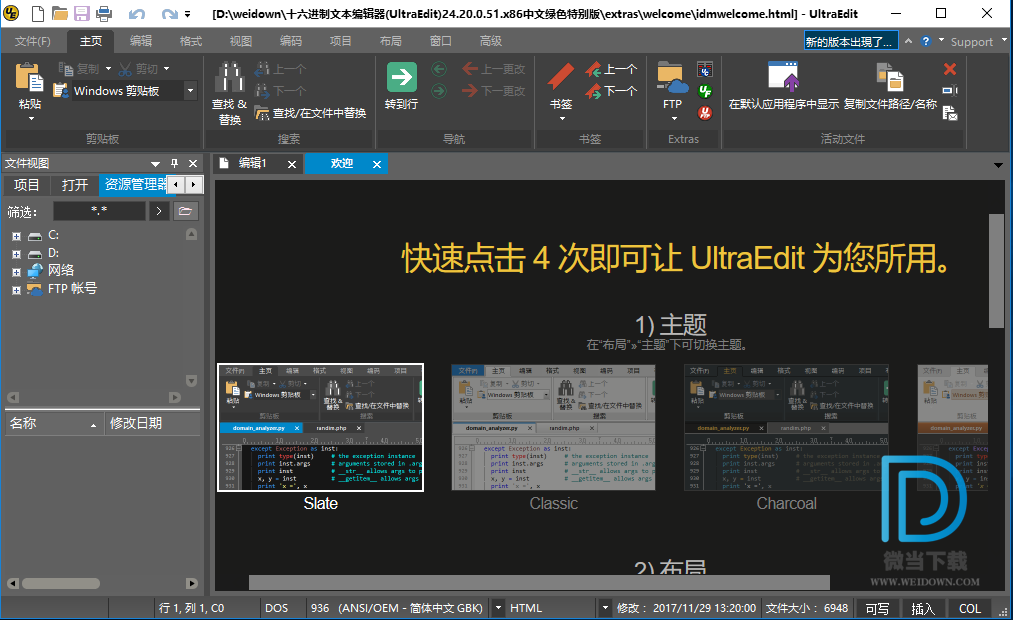Open a file with the folder icon
Viewport: 1013px width, 620px height.
[x=59, y=13]
